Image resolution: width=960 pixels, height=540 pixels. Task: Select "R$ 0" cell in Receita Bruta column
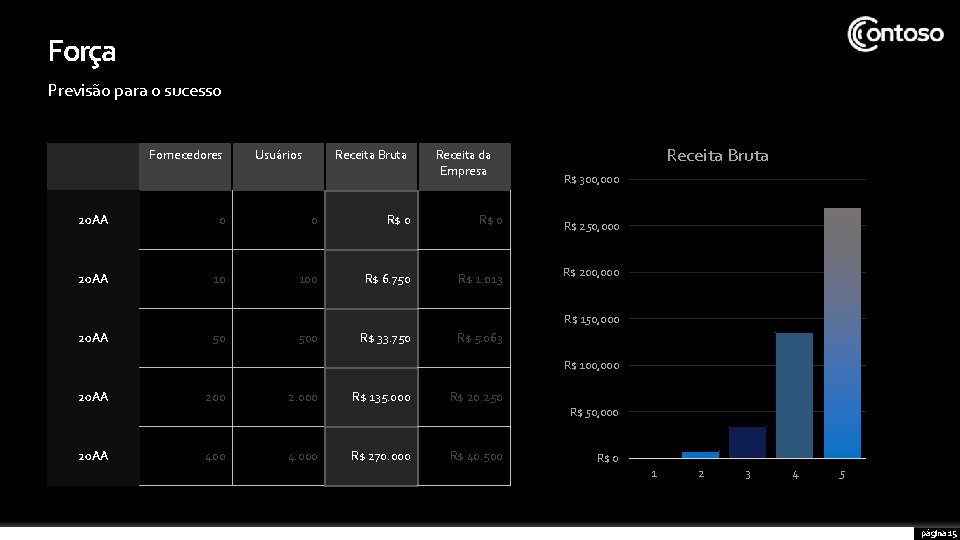click(371, 220)
